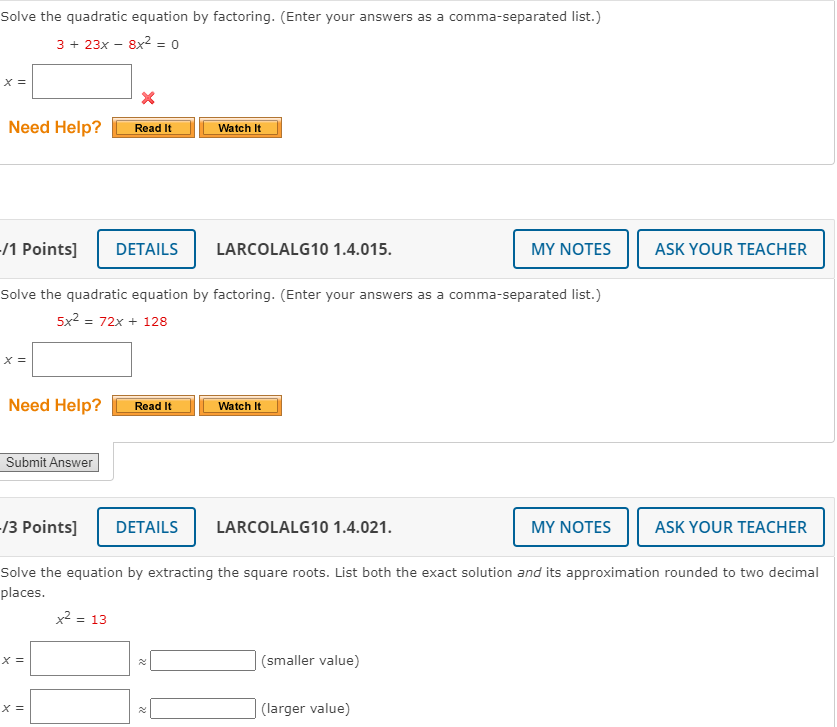This screenshot has width=837, height=727.
Task: Click the '/3 Points]' label
Action: (38, 527)
